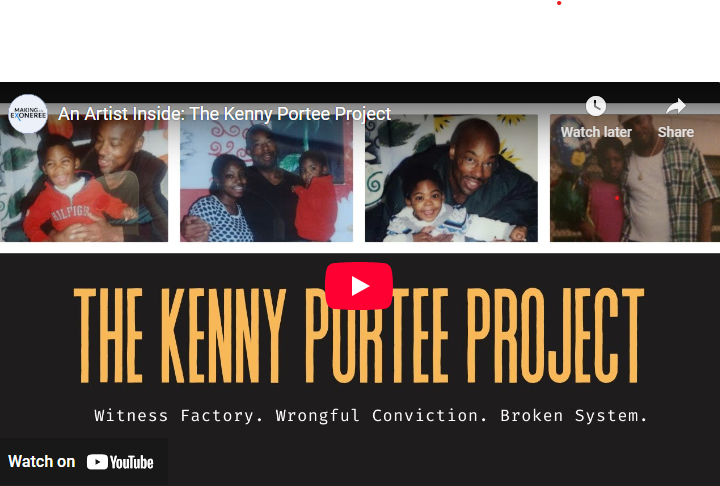The image size is (720, 486).
Task: Click the small YouTube play icon beside wordmark
Action: 97,462
